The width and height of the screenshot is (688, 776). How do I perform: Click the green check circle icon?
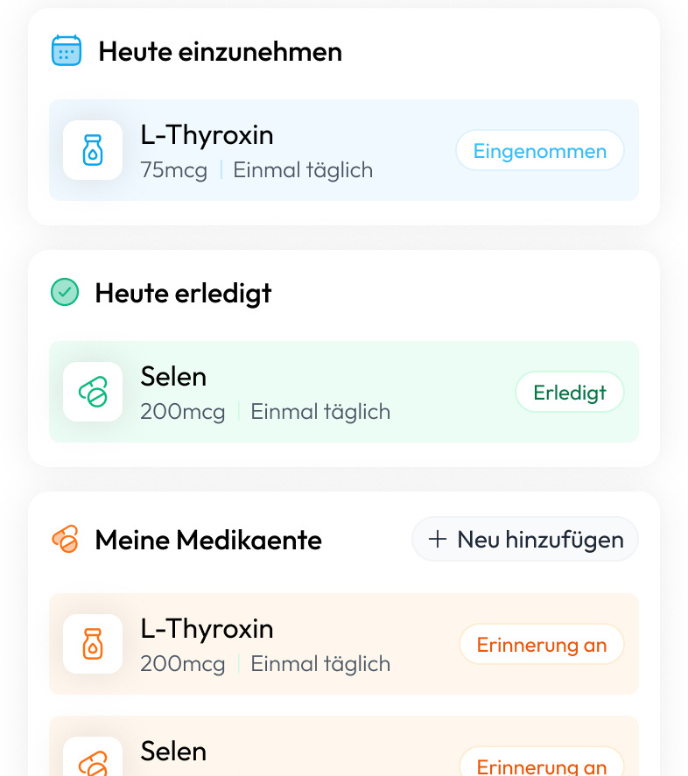point(65,293)
